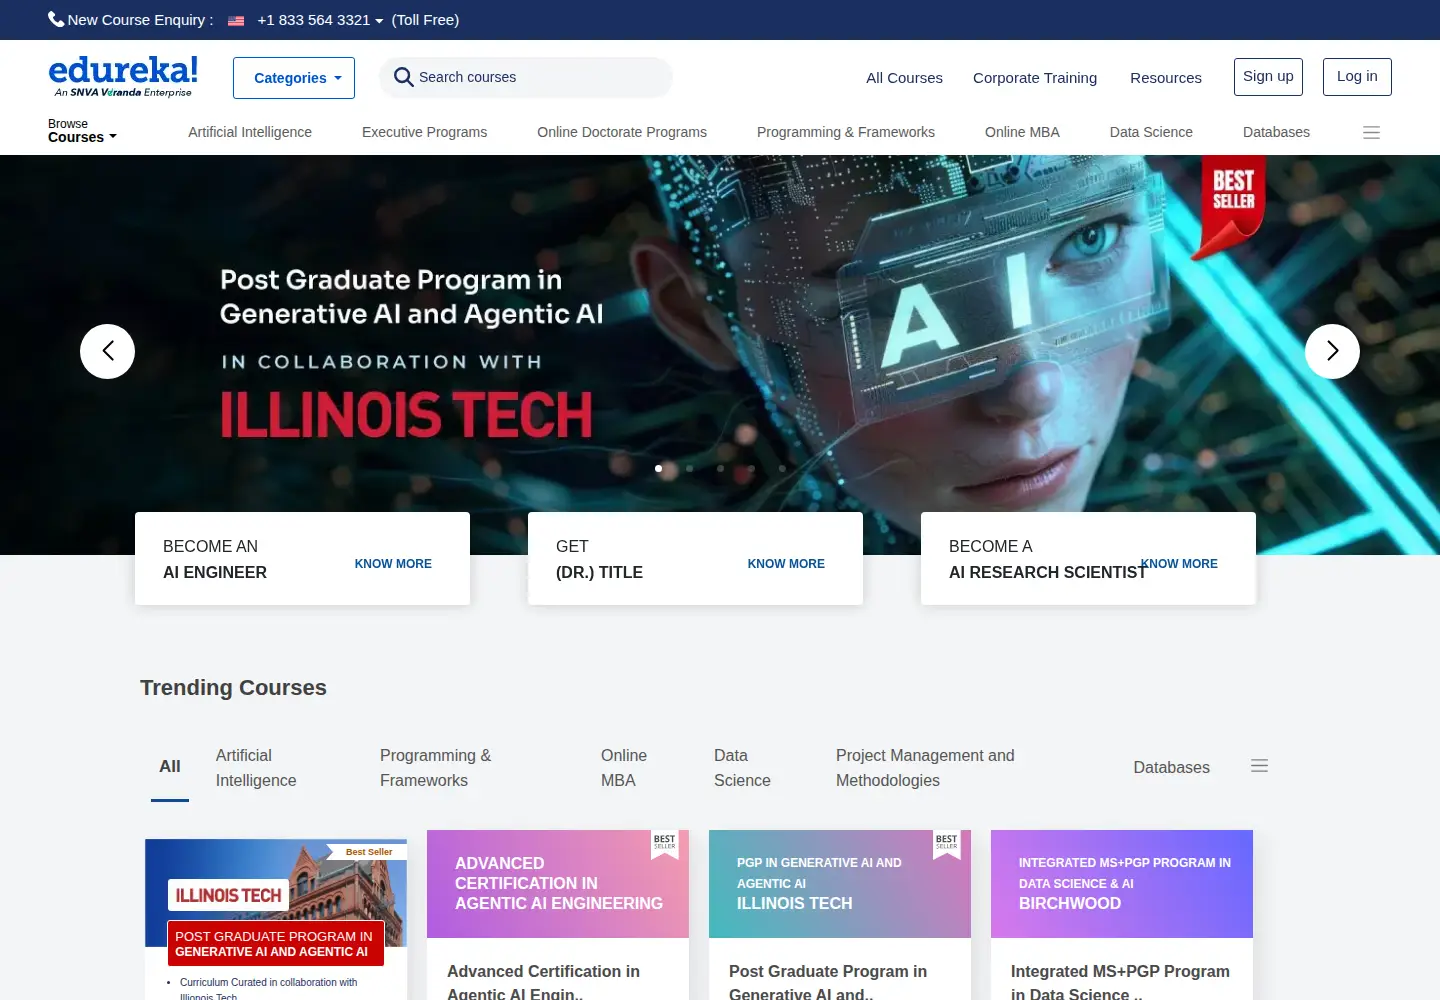Open Artificial Intelligence in top nav
The image size is (1440, 1000).
[x=250, y=132]
